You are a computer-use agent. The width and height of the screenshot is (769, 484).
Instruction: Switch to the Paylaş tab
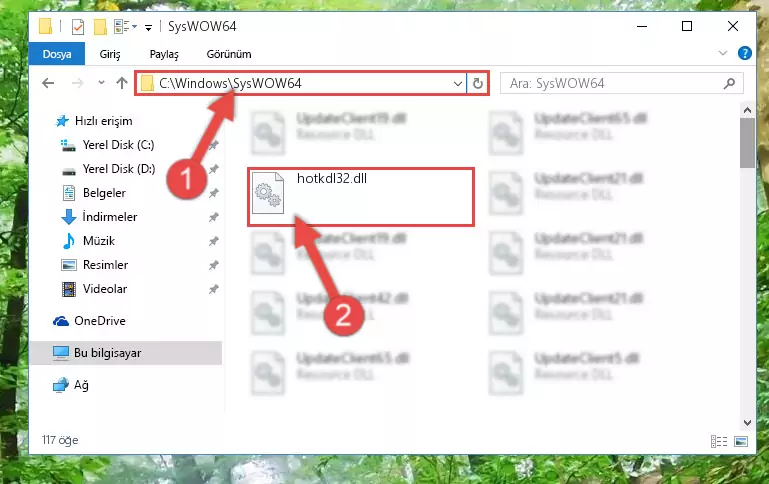pyautogui.click(x=164, y=54)
